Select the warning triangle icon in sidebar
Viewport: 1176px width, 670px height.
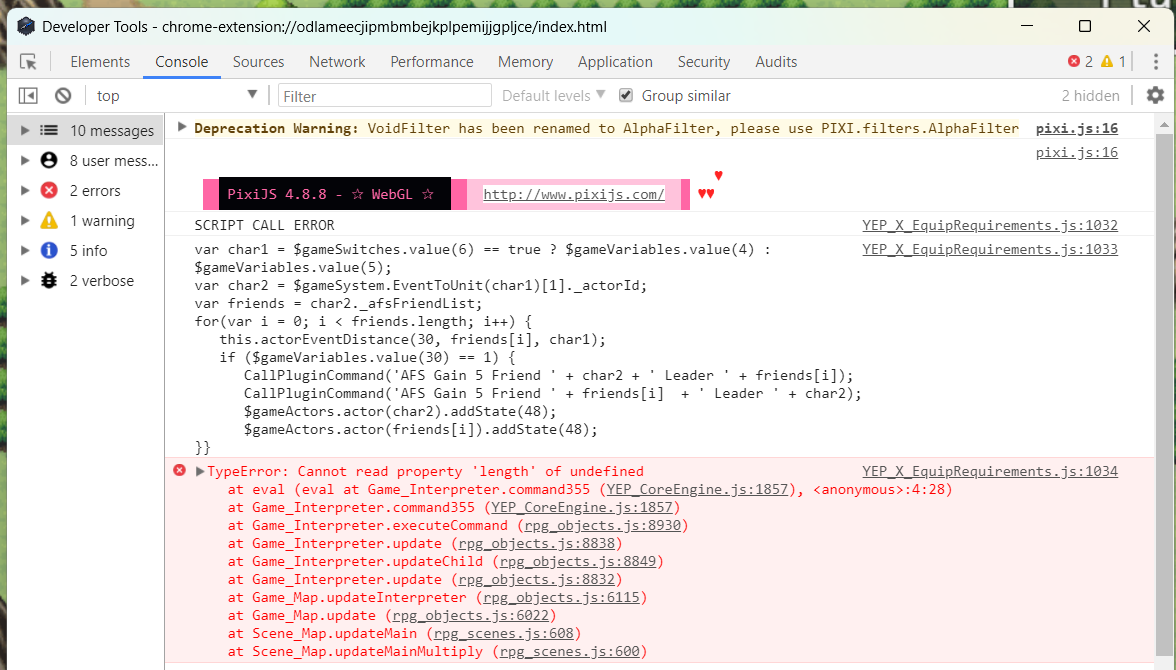[49, 221]
